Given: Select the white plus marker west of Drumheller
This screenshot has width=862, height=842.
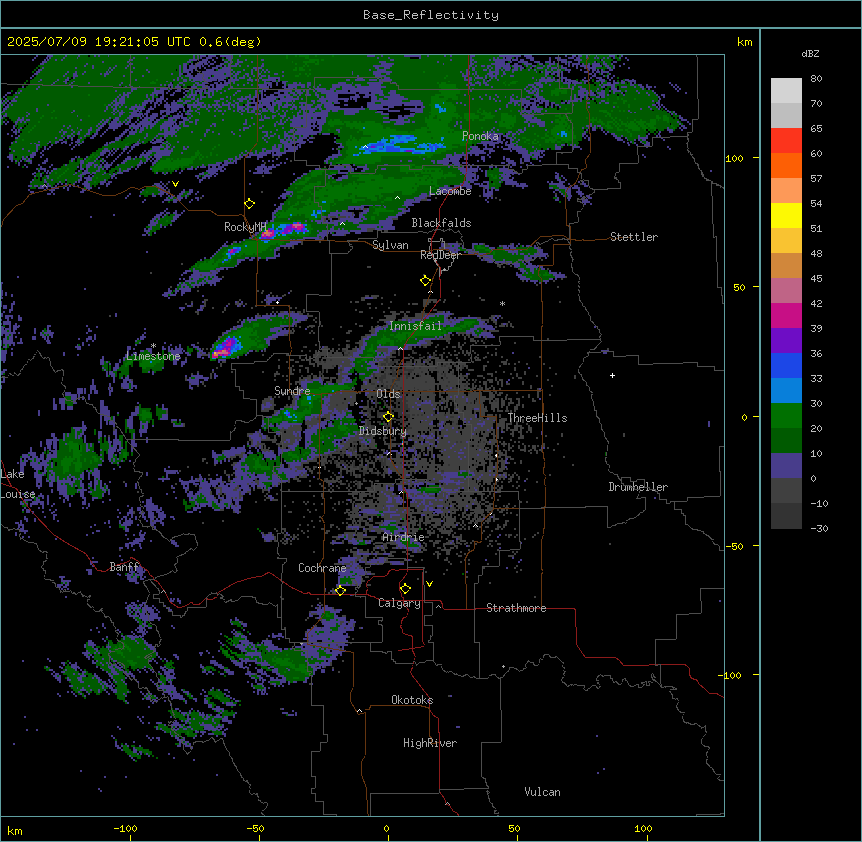Looking at the screenshot, I should (x=612, y=375).
